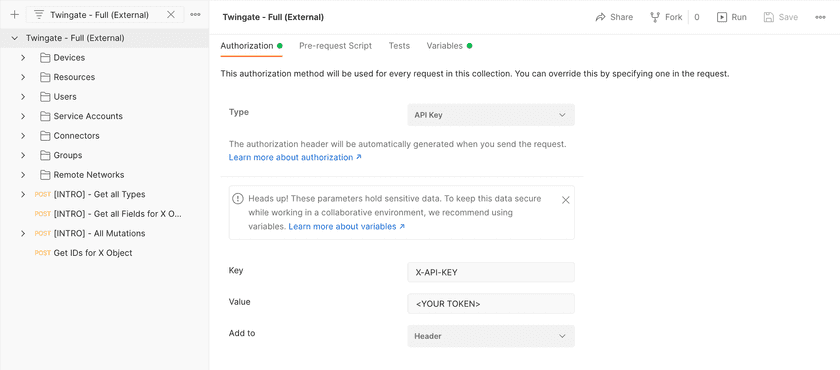This screenshot has width=840, height=370.
Task: Dismiss the Heads up sensitive data notice
Action: 565,200
